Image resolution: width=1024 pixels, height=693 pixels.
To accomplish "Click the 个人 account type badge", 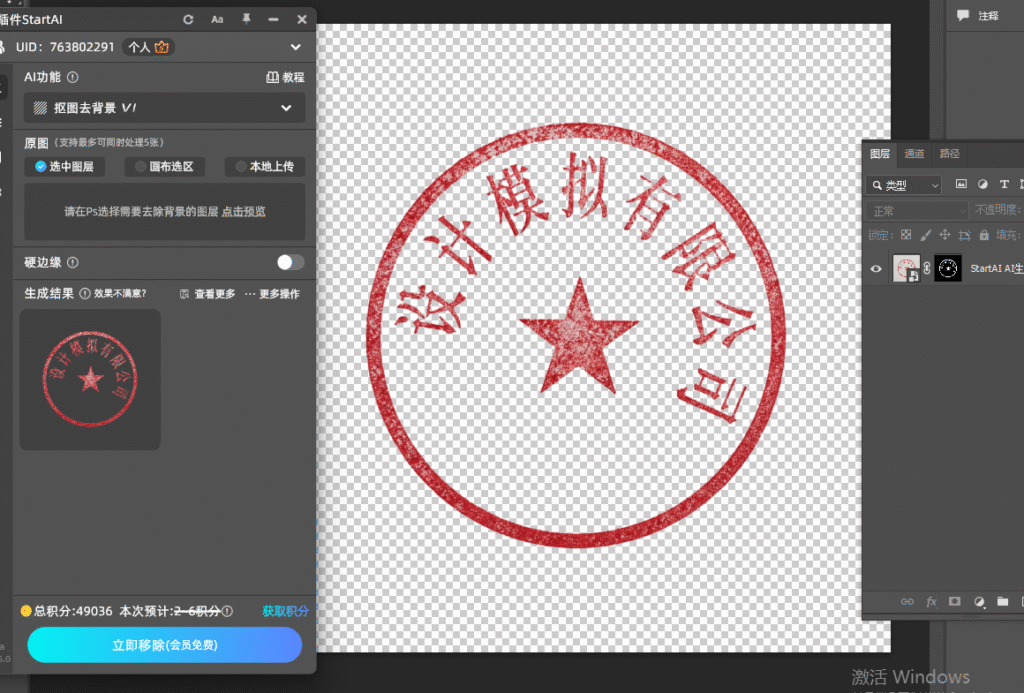I will pyautogui.click(x=148, y=47).
